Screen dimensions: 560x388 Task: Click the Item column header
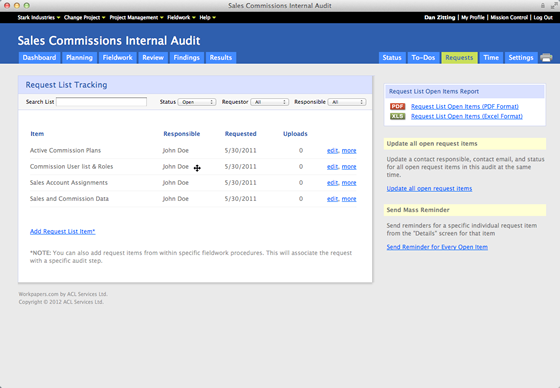point(37,134)
